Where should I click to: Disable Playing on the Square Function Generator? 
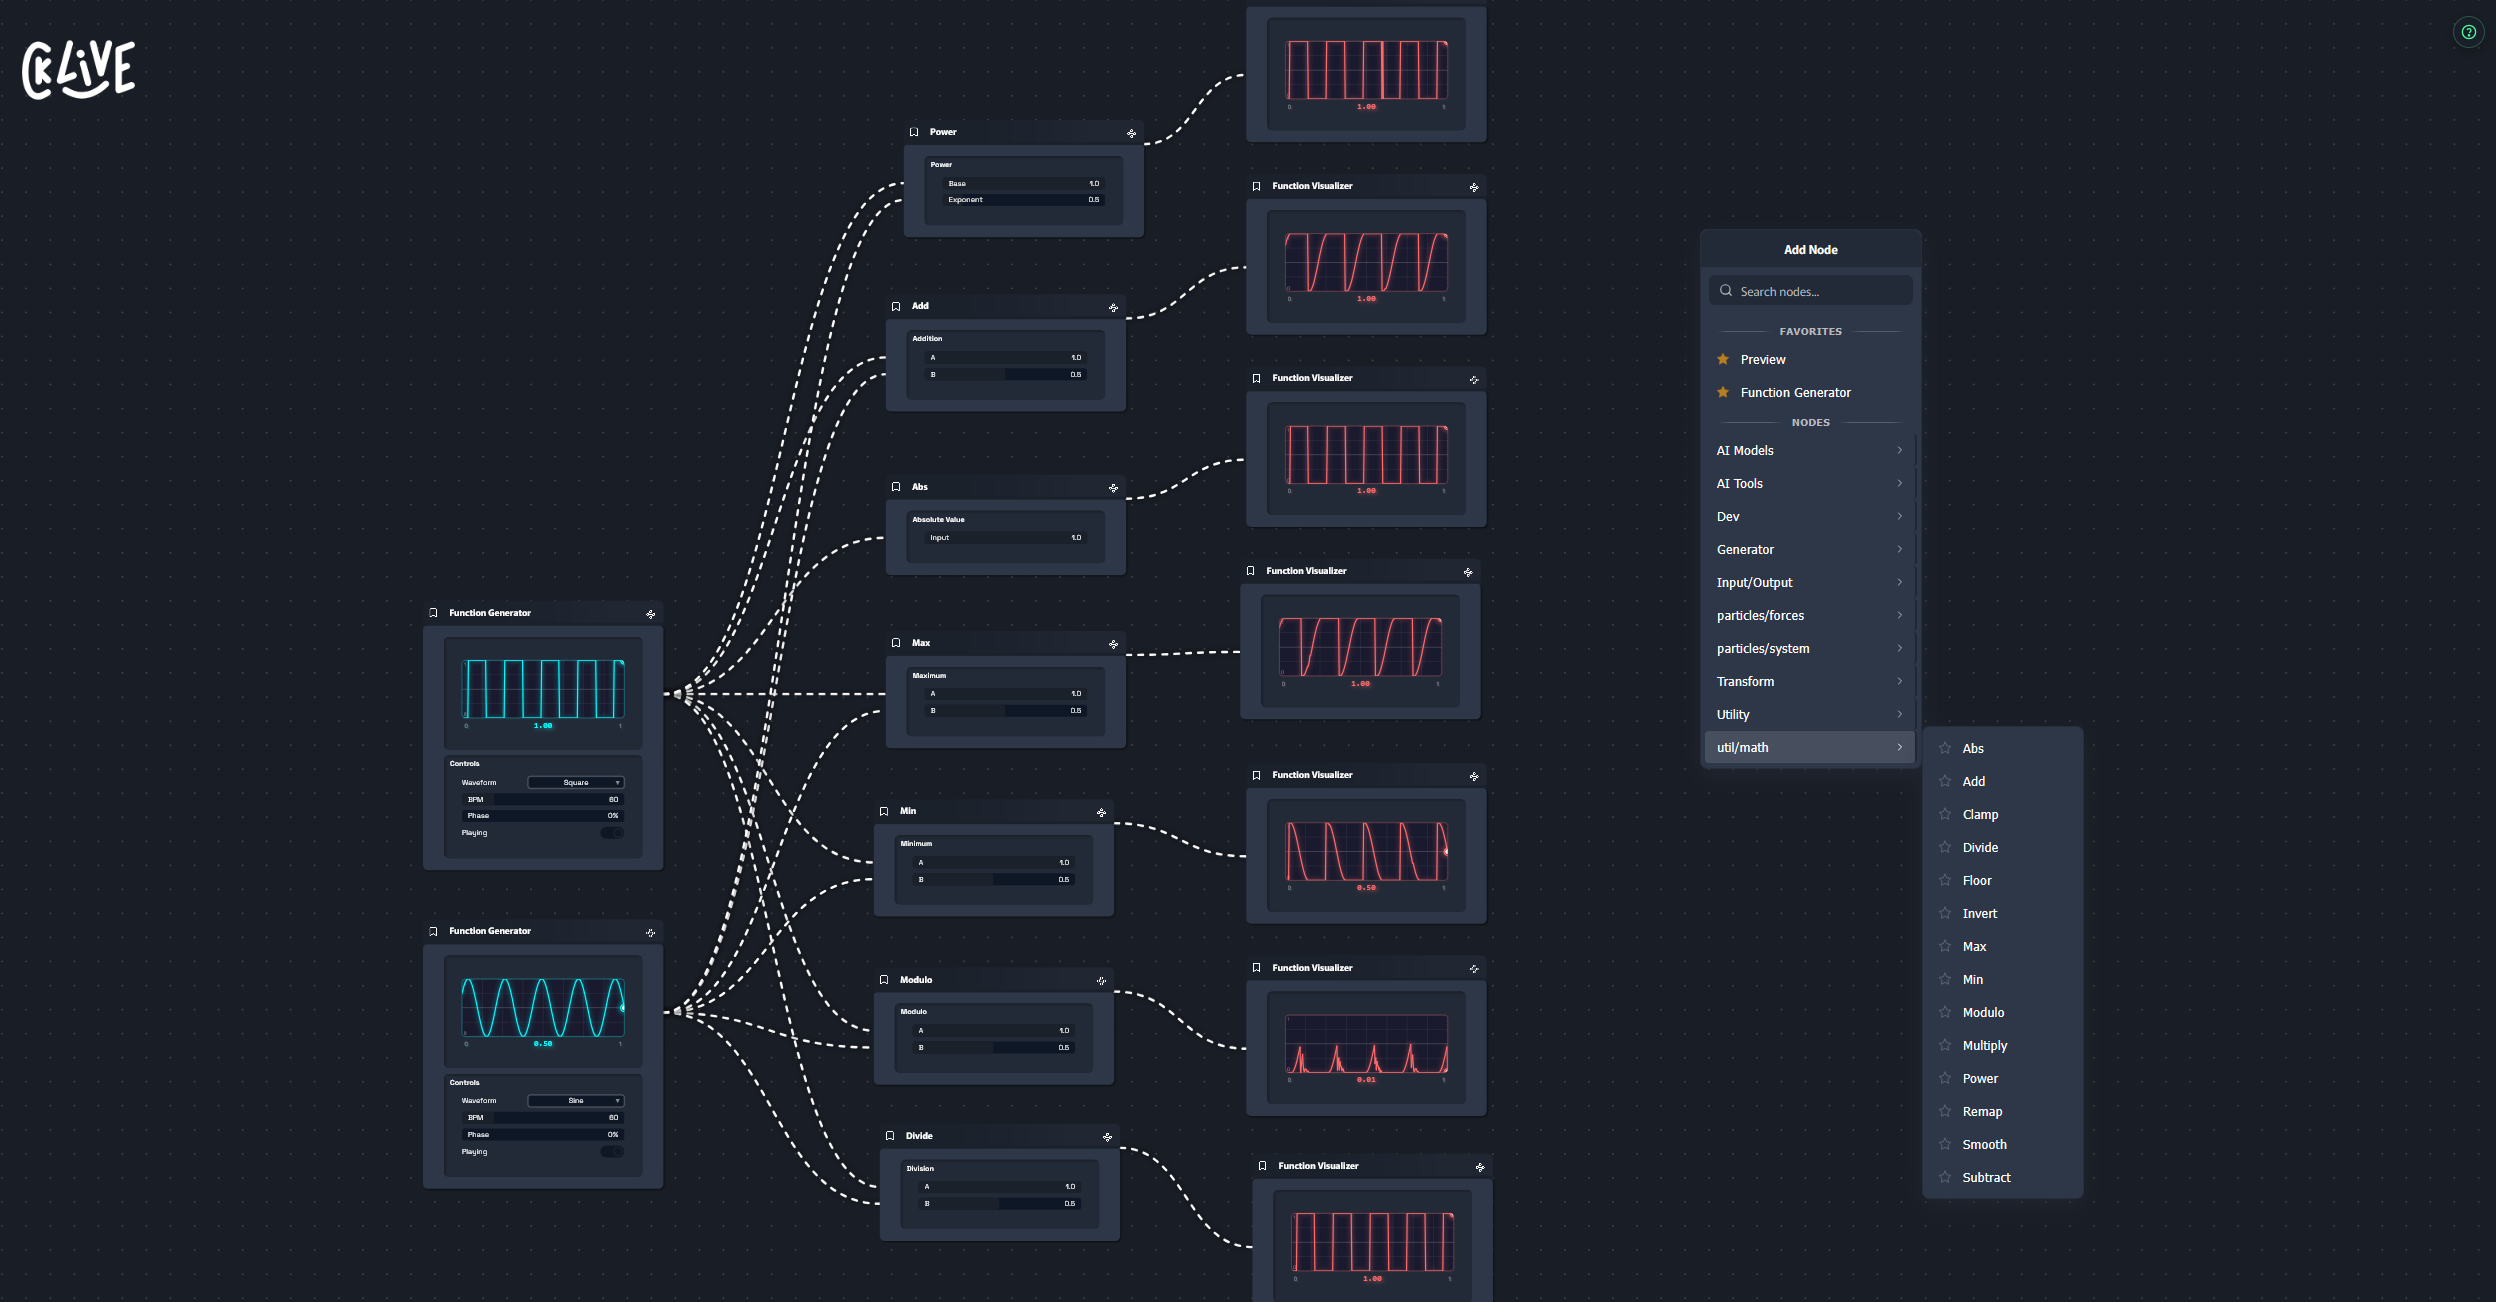613,832
